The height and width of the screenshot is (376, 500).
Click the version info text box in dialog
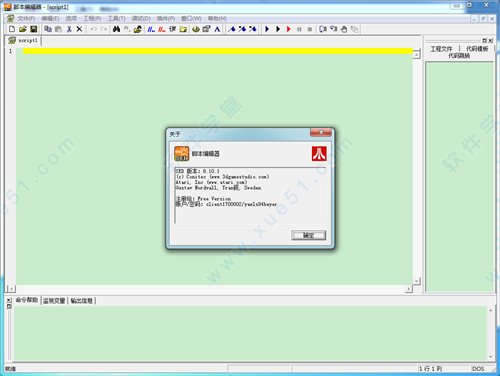coord(250,196)
